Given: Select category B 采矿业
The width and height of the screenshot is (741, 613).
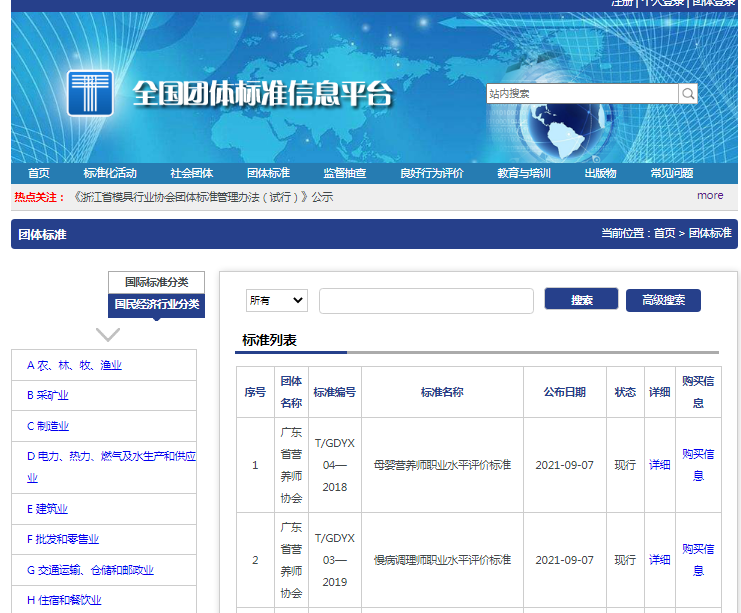Looking at the screenshot, I should point(48,395).
